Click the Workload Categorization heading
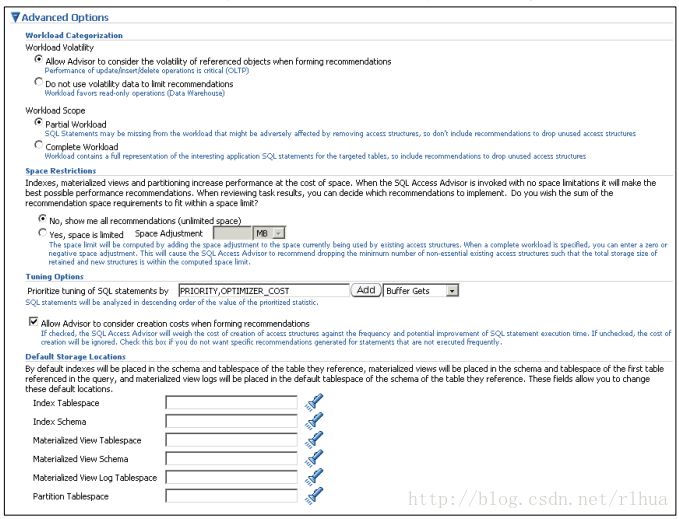This screenshot has height=519, width=679. pyautogui.click(x=74, y=35)
